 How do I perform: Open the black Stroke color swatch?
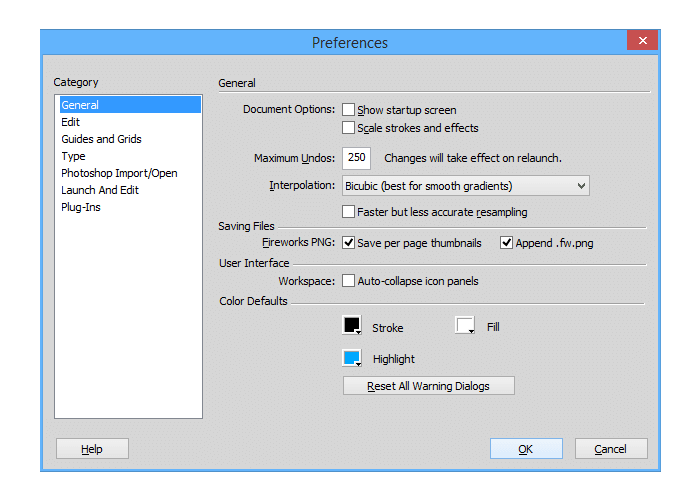[352, 326]
